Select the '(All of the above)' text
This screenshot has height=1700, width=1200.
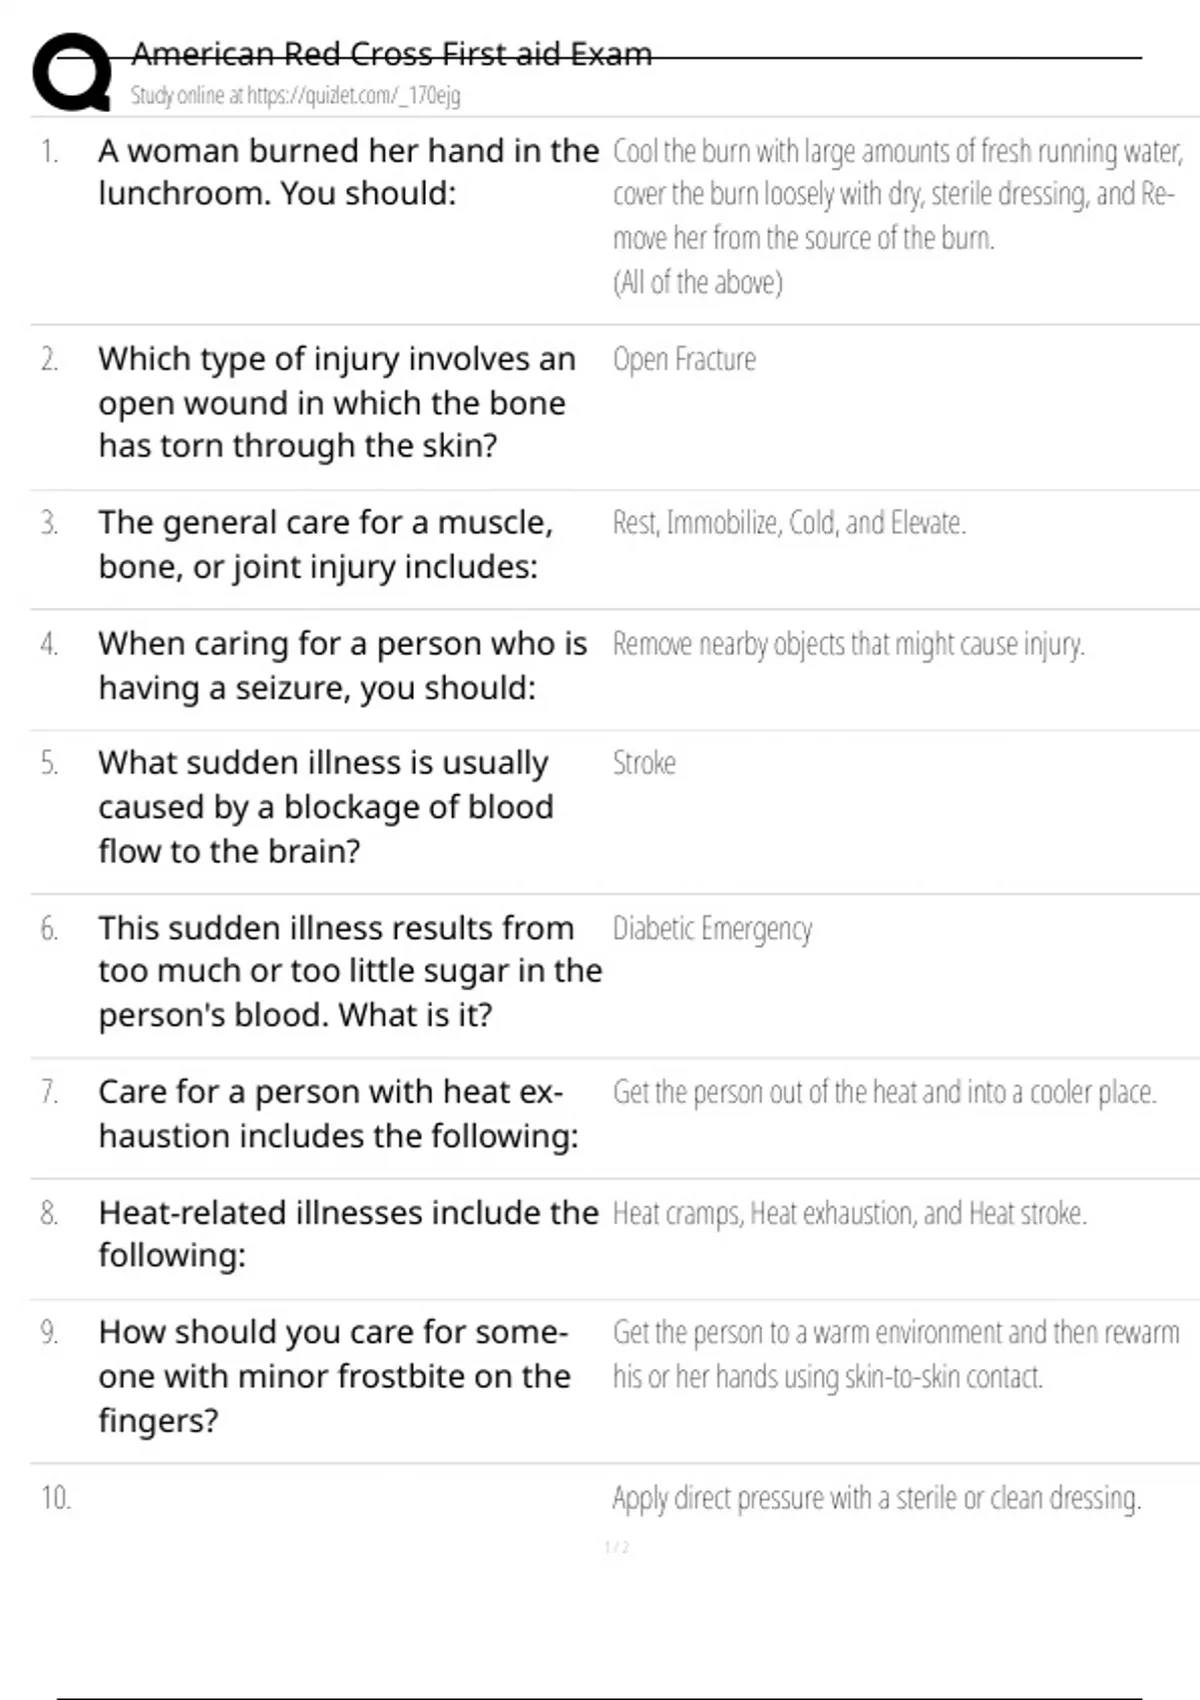click(x=698, y=283)
